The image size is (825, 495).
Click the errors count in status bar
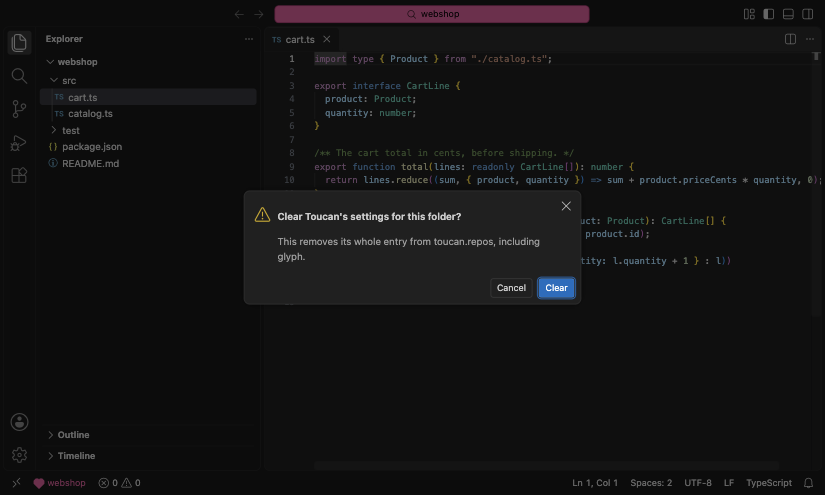click(x=108, y=482)
